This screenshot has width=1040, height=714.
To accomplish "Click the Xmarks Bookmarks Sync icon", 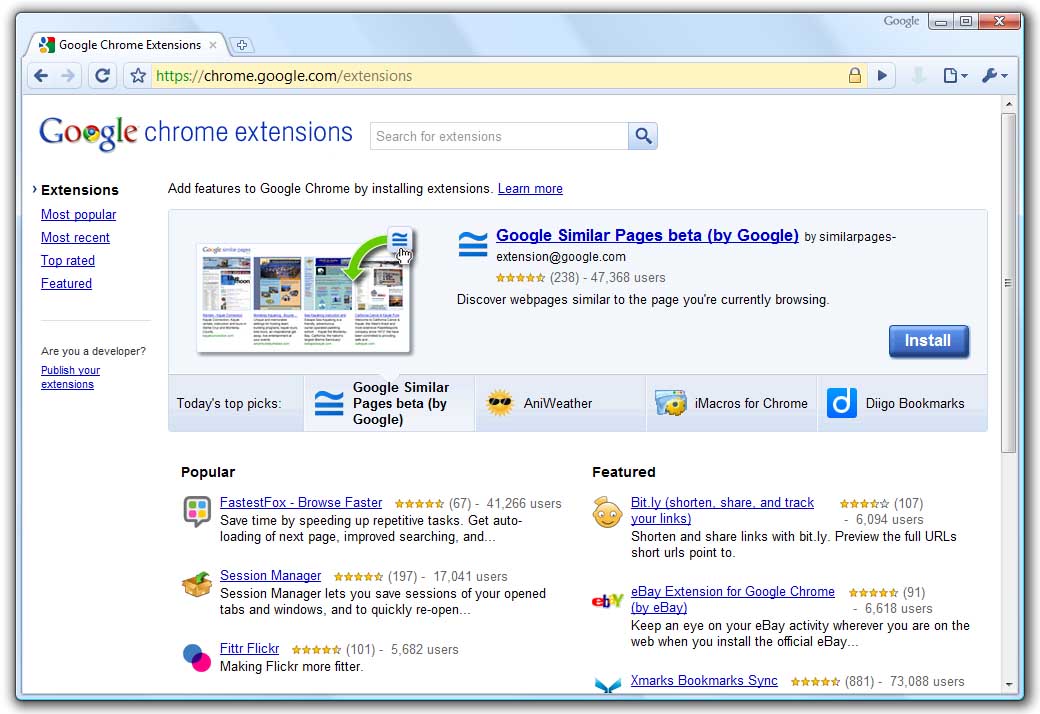I will [608, 684].
